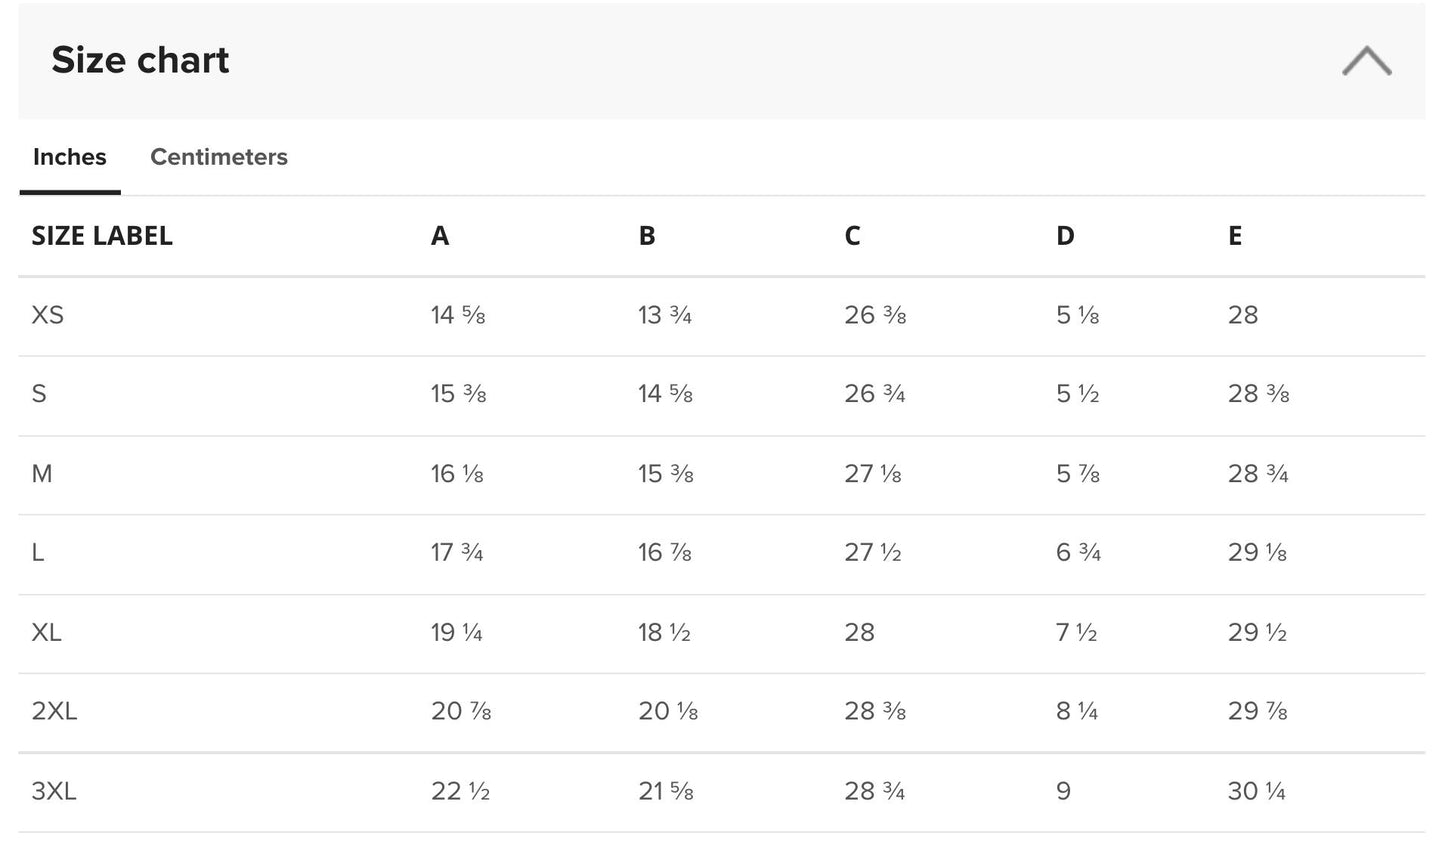
Task: Collapse the Size chart with the chevron
Action: coord(1366,61)
